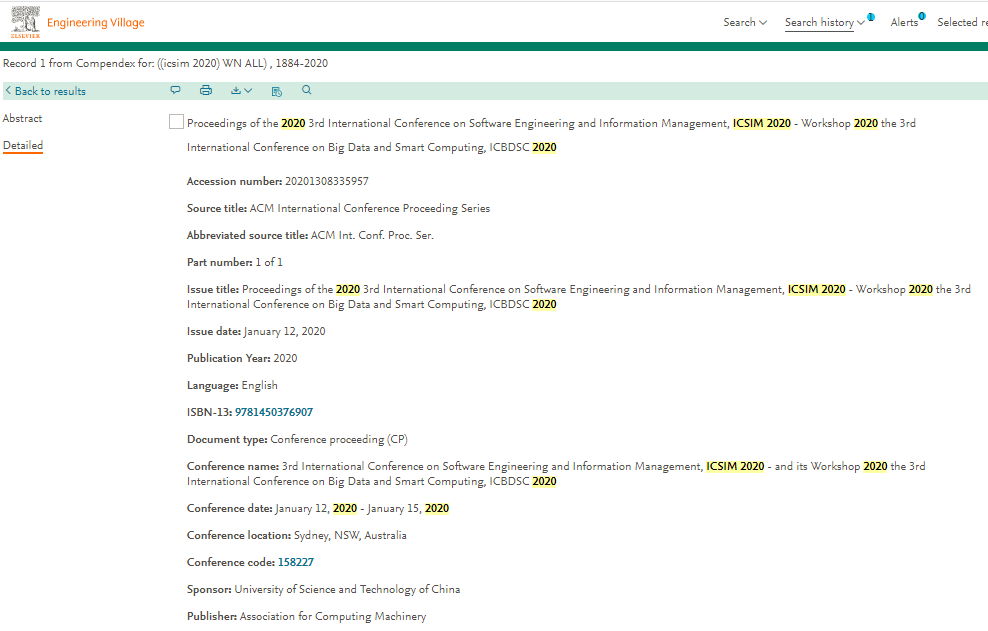Open conference code link 158227
The image size is (988, 631).
[x=296, y=562]
